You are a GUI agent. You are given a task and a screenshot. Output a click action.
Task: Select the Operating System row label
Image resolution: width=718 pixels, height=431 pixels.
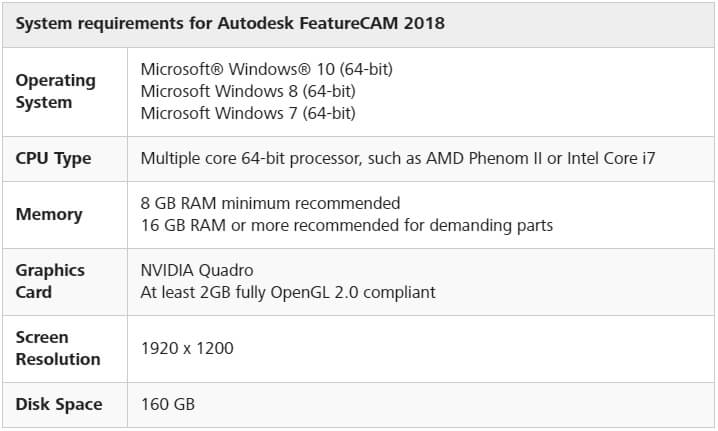[x=56, y=91]
